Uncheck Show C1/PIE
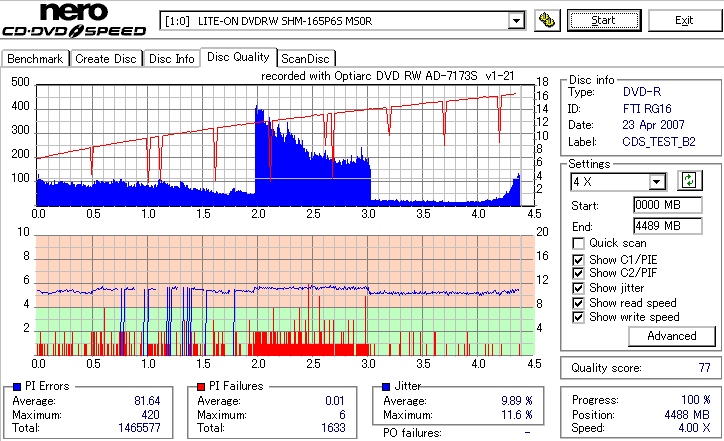The image size is (724, 441). click(578, 260)
